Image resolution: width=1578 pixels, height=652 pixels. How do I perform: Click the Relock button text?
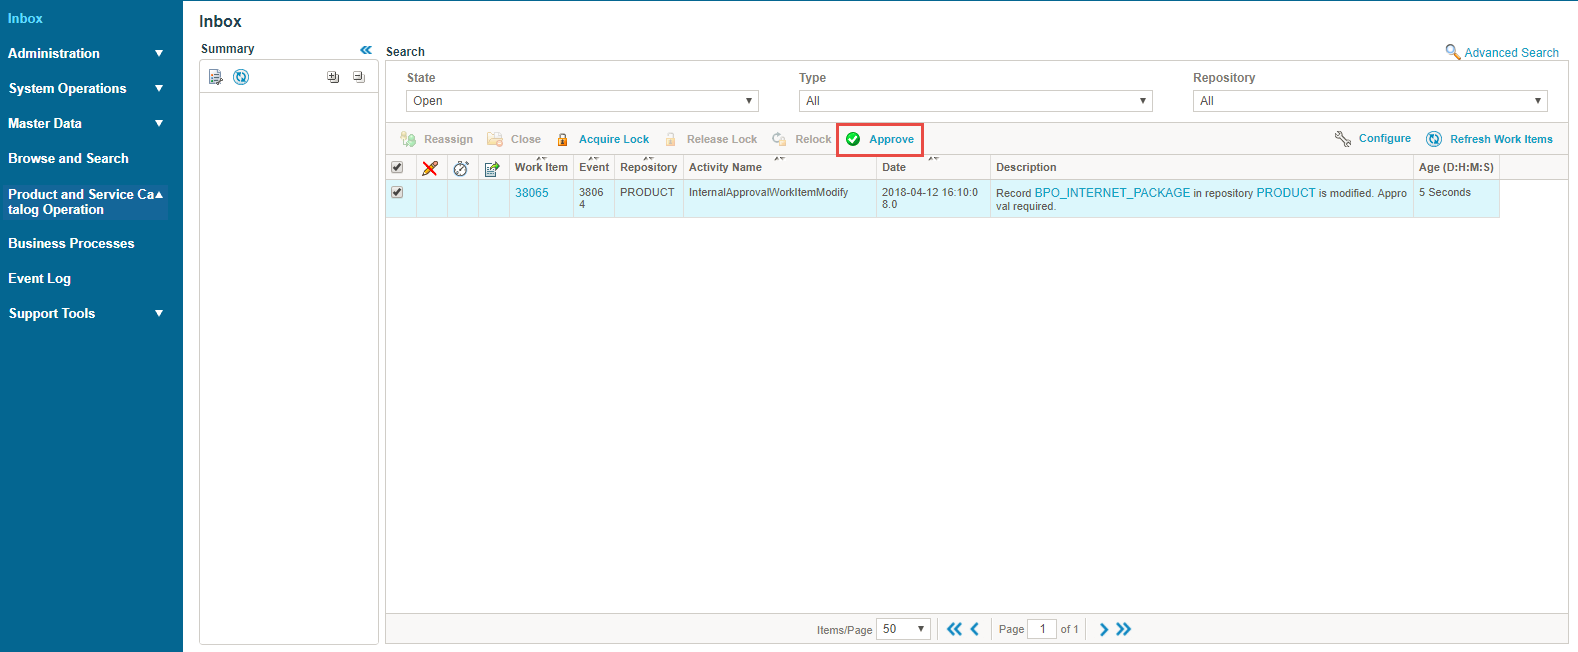813,139
